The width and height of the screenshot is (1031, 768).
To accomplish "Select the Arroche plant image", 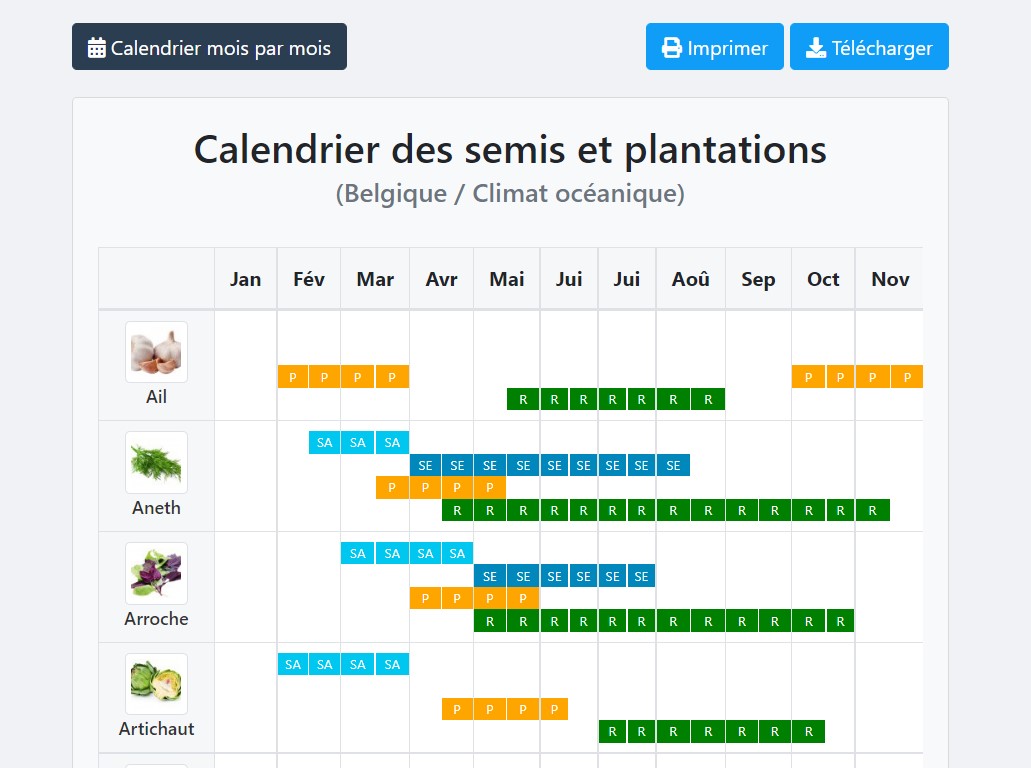I will (156, 573).
